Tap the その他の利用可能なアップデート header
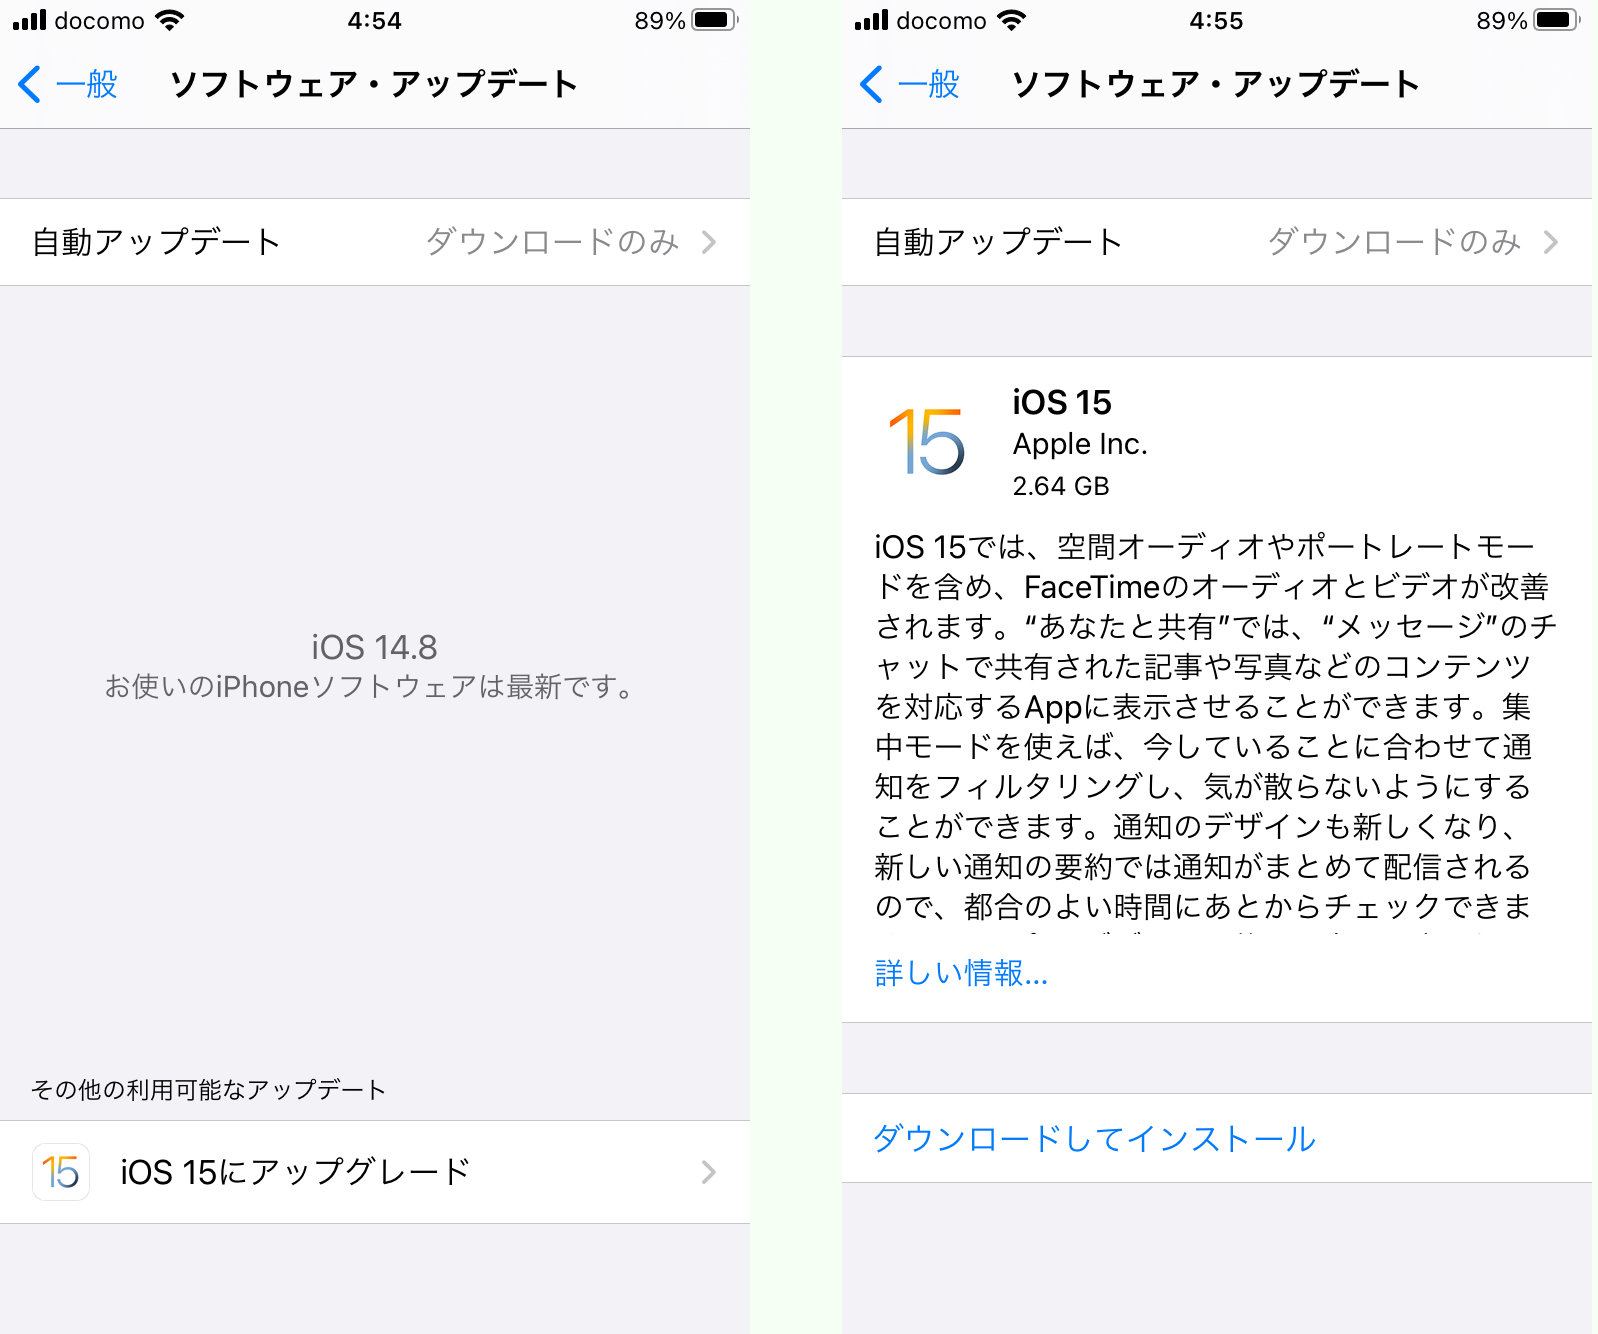The height and width of the screenshot is (1334, 1598). [x=208, y=1090]
